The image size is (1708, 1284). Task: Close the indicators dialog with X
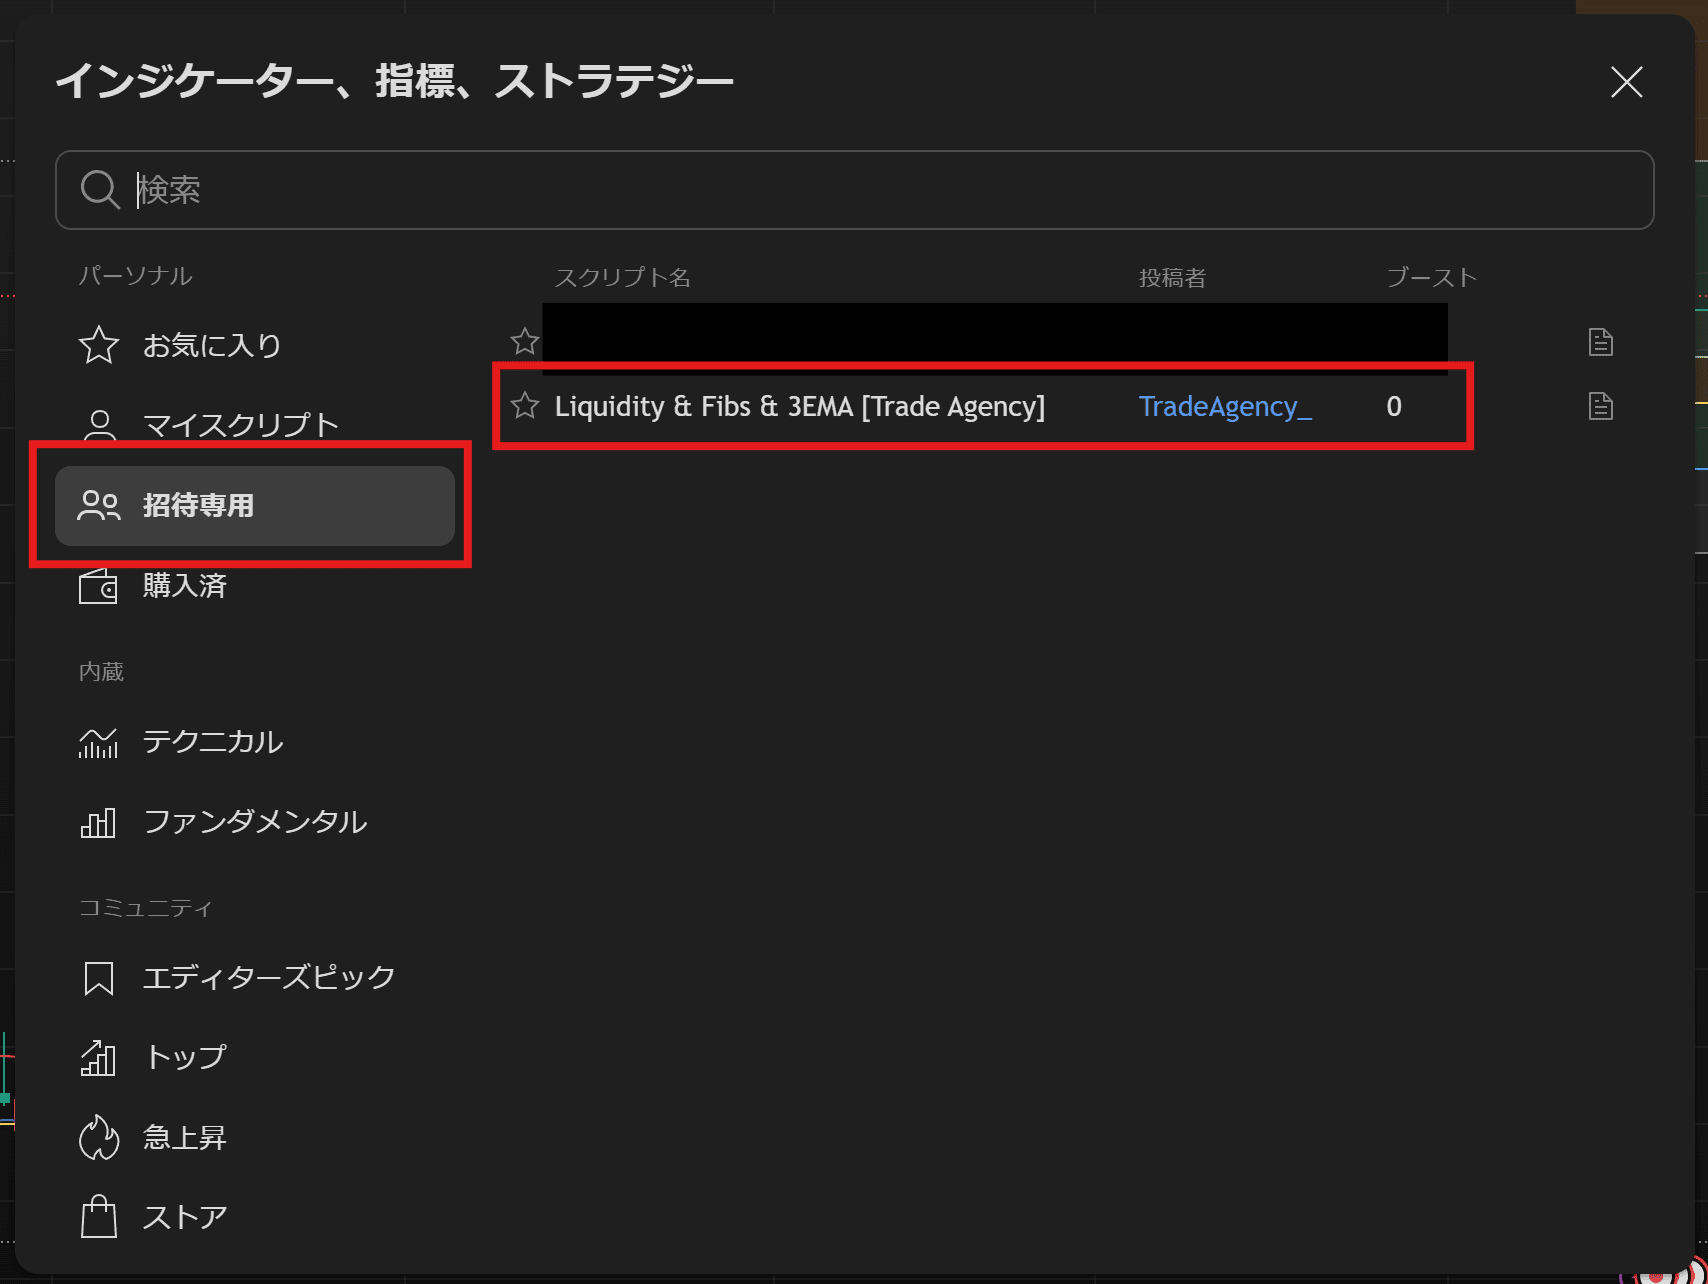tap(1626, 82)
